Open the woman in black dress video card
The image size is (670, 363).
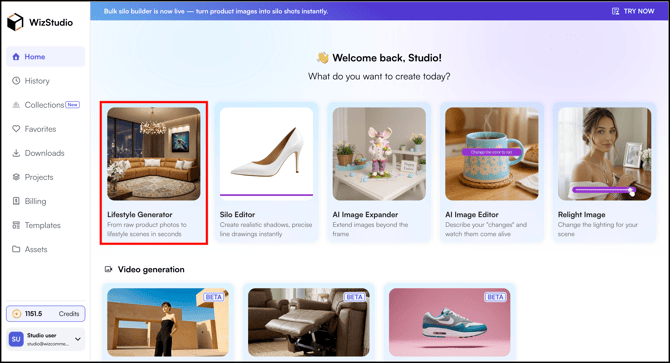[x=168, y=322]
